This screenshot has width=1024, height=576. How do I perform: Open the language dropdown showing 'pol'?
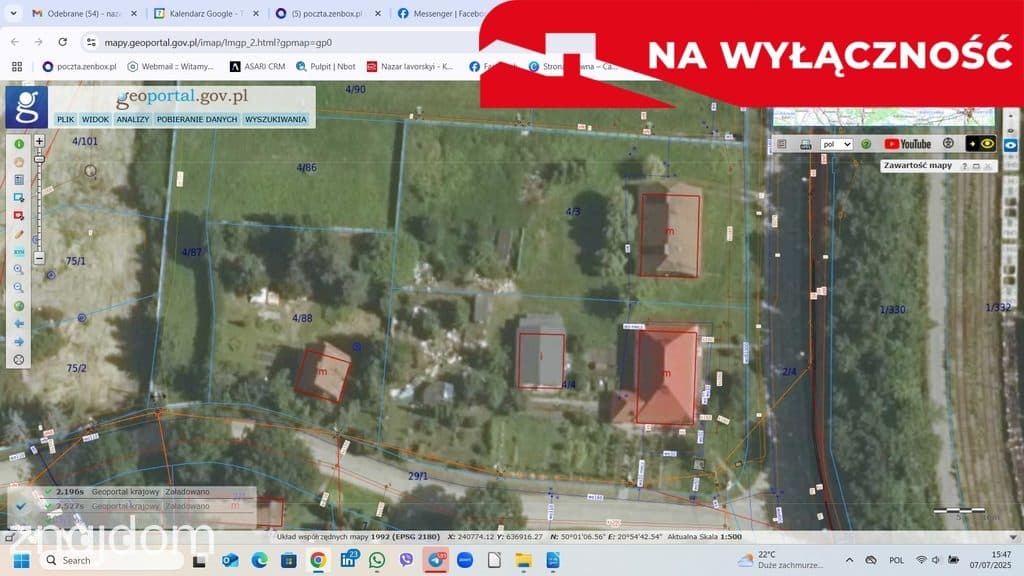(837, 144)
